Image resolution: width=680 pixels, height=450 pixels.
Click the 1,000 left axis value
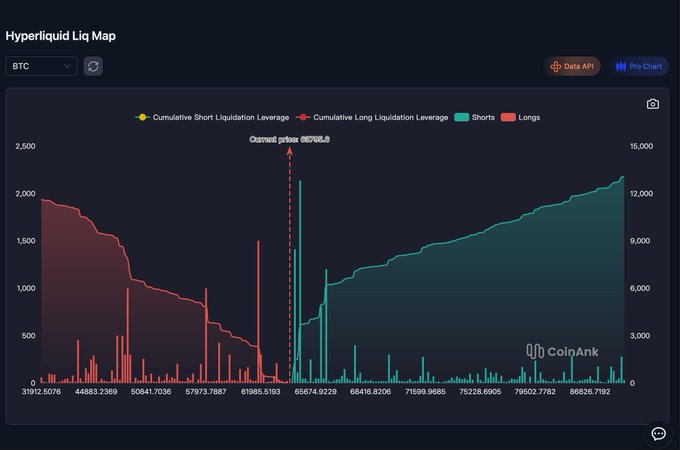tap(26, 288)
